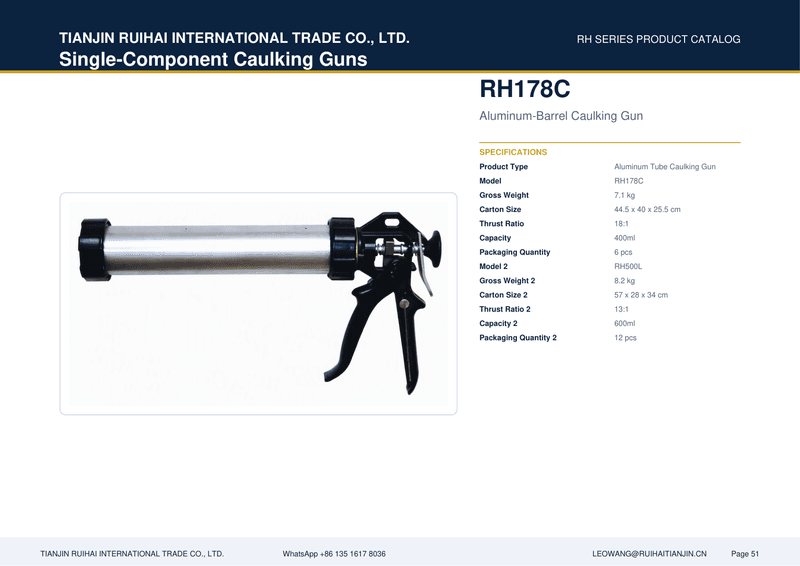This screenshot has width=800, height=566.
Task: Click the 'Packaging Quantity 2' label
Action: click(518, 338)
